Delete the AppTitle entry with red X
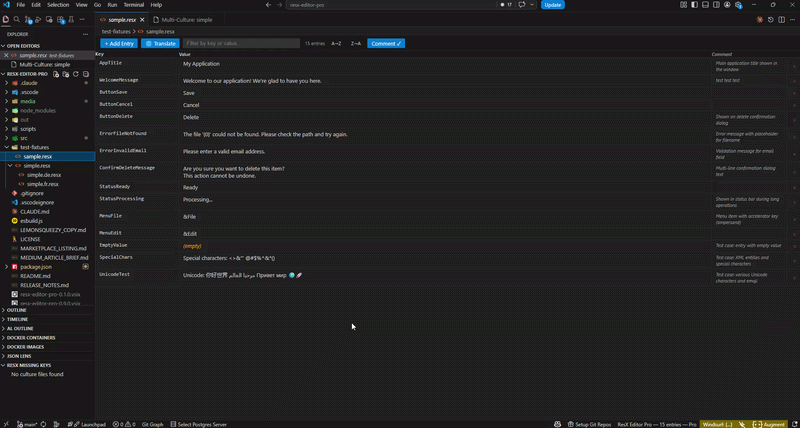This screenshot has height=428, width=800. (794, 66)
